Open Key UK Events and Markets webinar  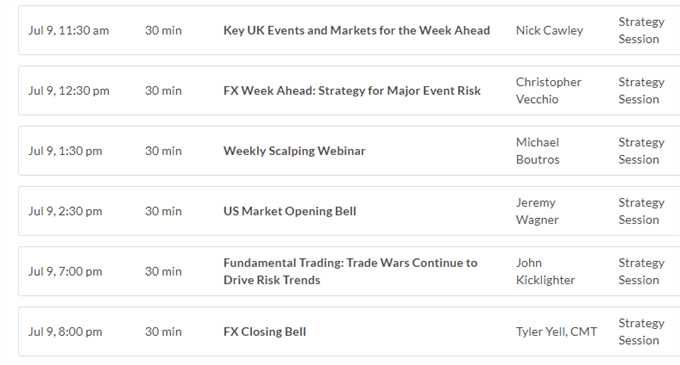(x=356, y=30)
